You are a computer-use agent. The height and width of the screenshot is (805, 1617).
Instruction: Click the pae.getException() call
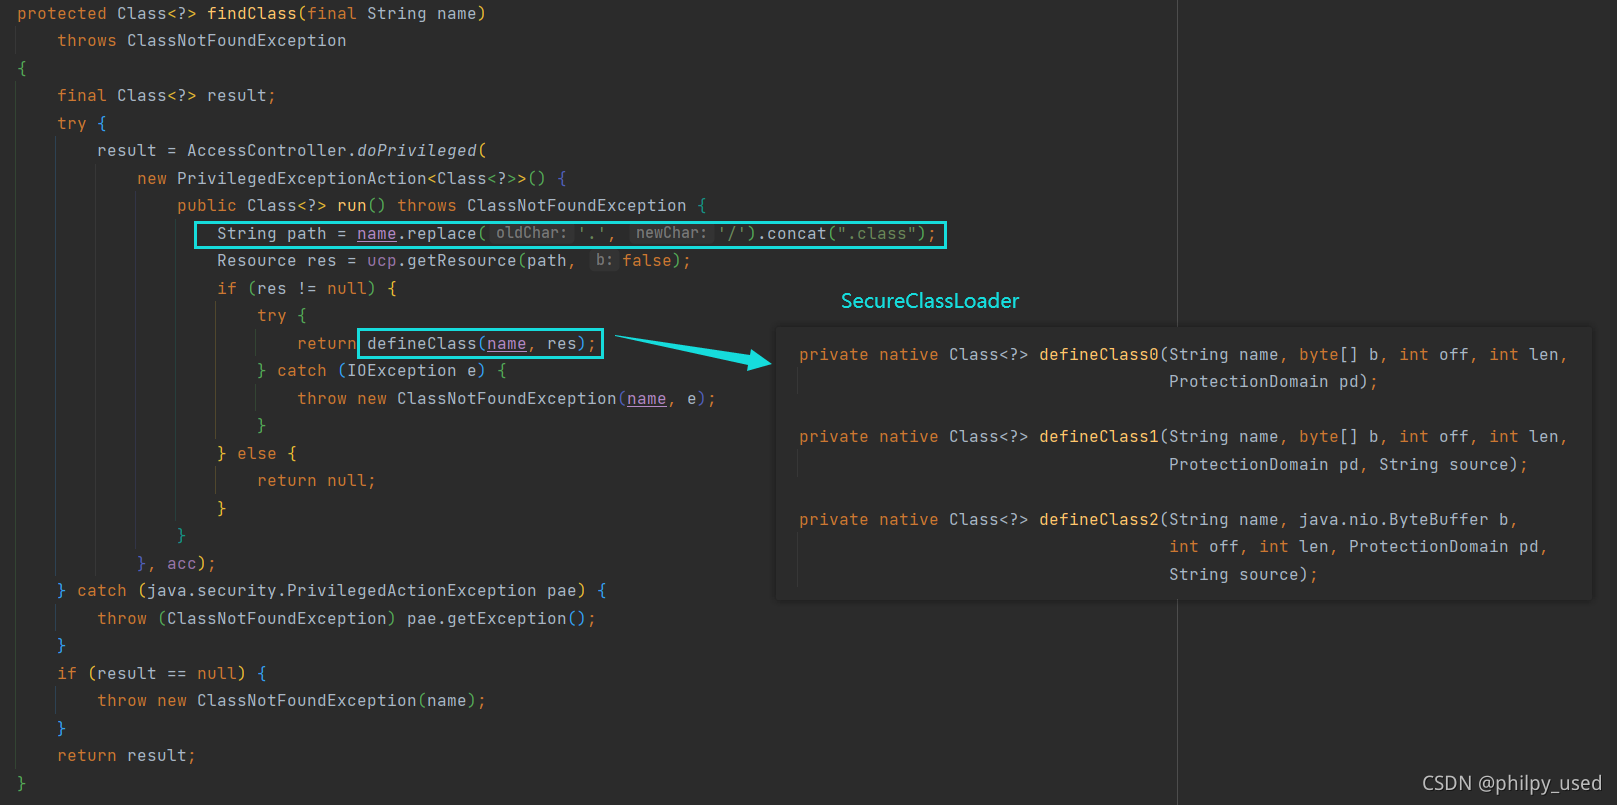(x=501, y=618)
